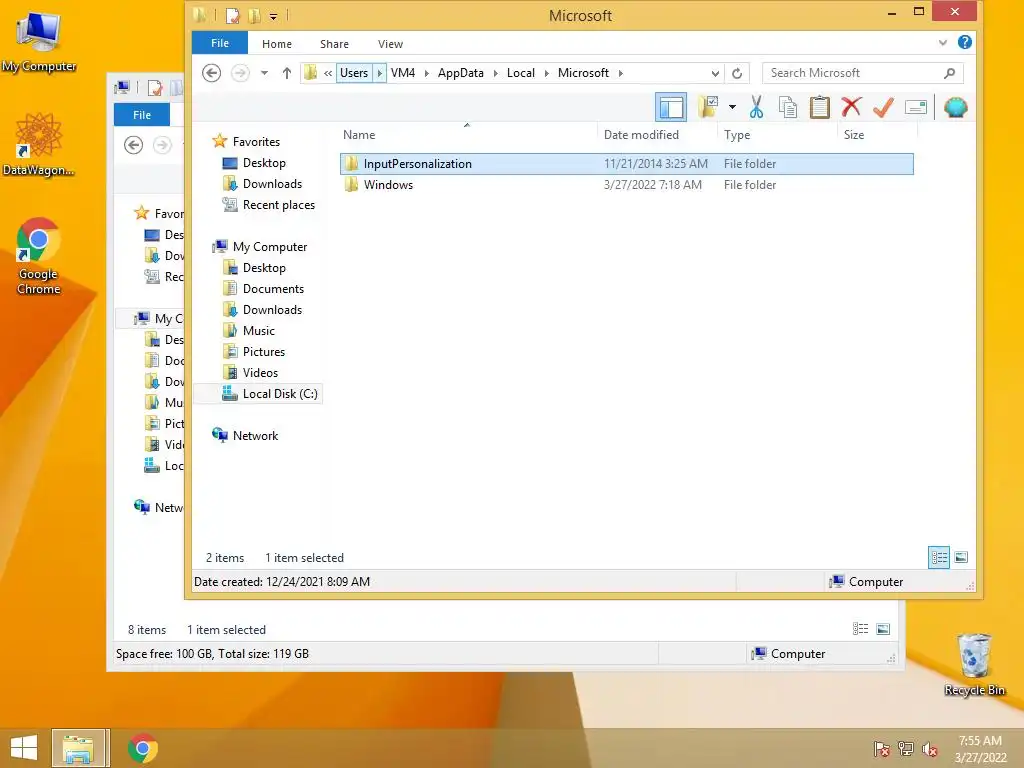Screen dimensions: 1024x768
Task: Switch to large icons view in back window
Action: [x=883, y=629]
